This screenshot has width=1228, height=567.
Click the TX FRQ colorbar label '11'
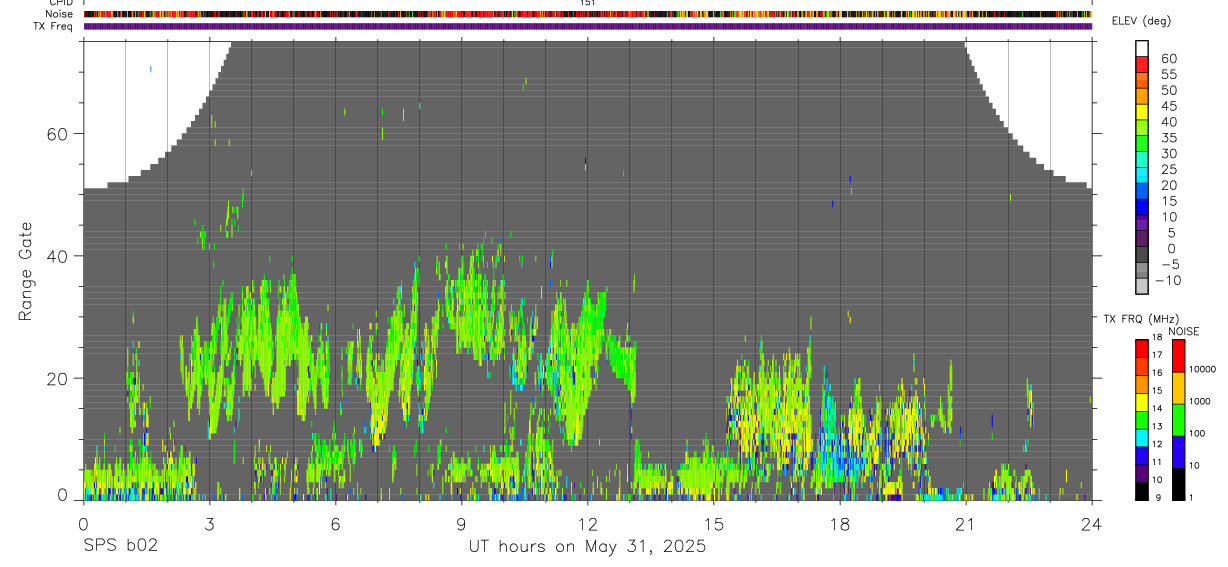(1156, 462)
